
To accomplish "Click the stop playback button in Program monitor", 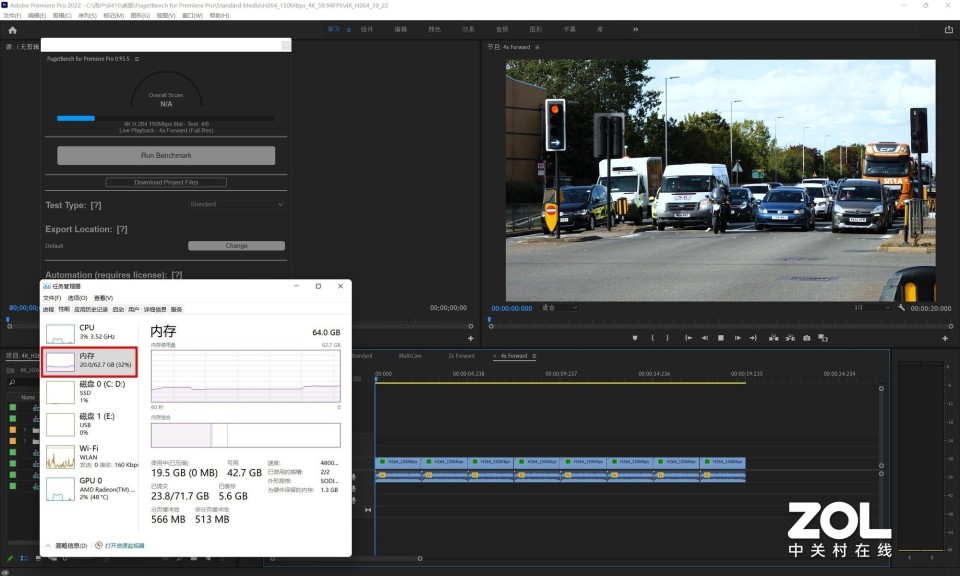I will pyautogui.click(x=720, y=338).
